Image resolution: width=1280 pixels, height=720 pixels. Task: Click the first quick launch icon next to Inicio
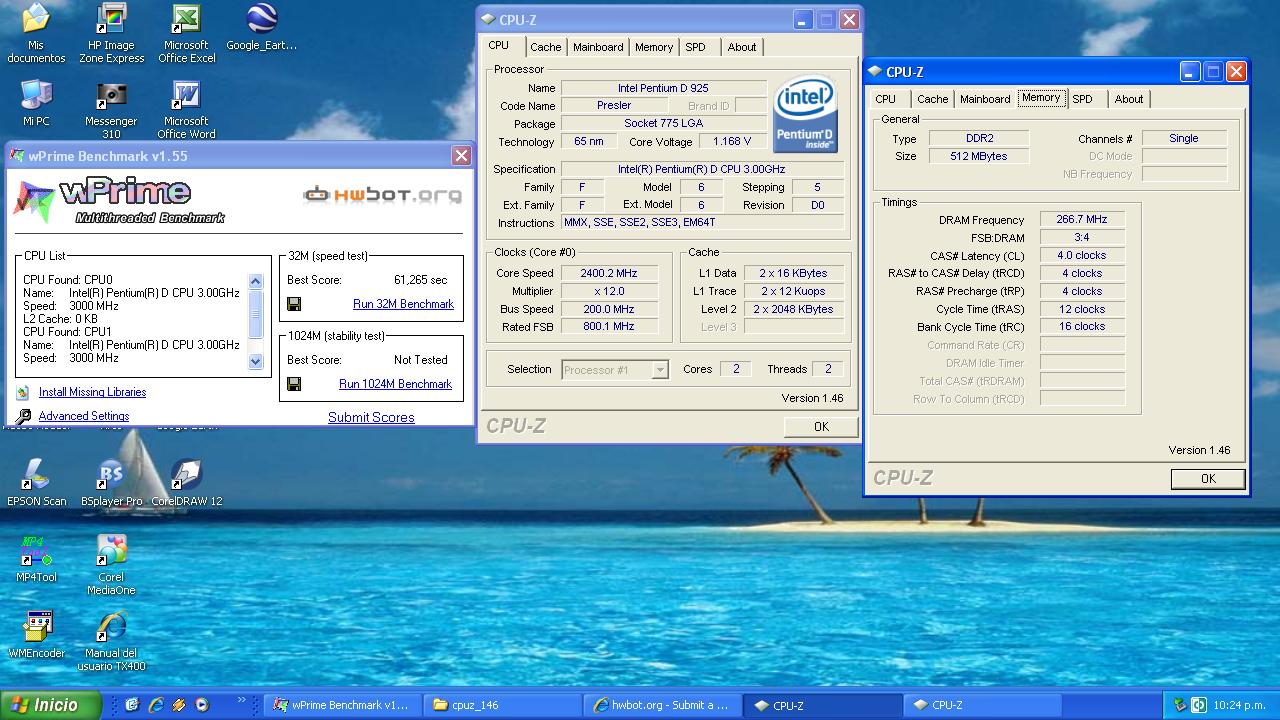tap(131, 705)
